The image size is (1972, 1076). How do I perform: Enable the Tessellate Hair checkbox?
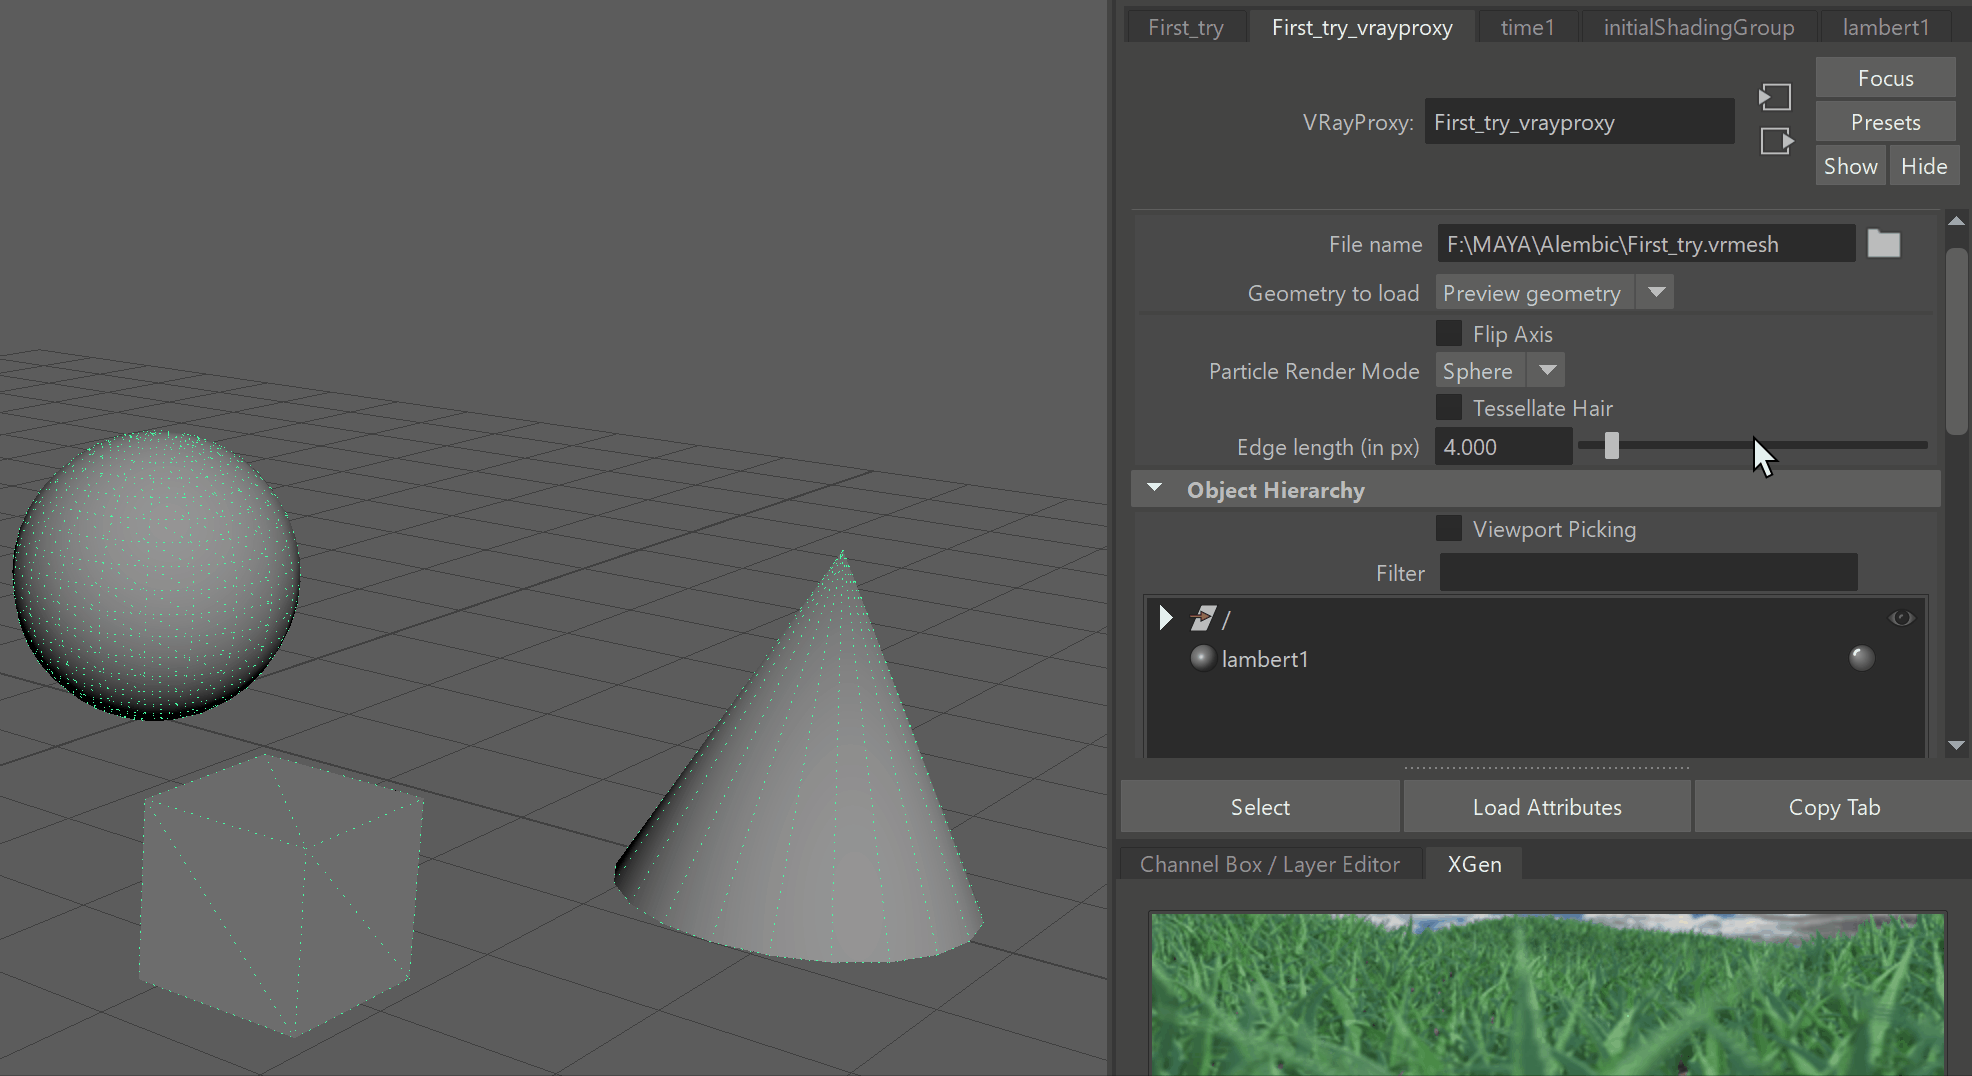tap(1449, 407)
